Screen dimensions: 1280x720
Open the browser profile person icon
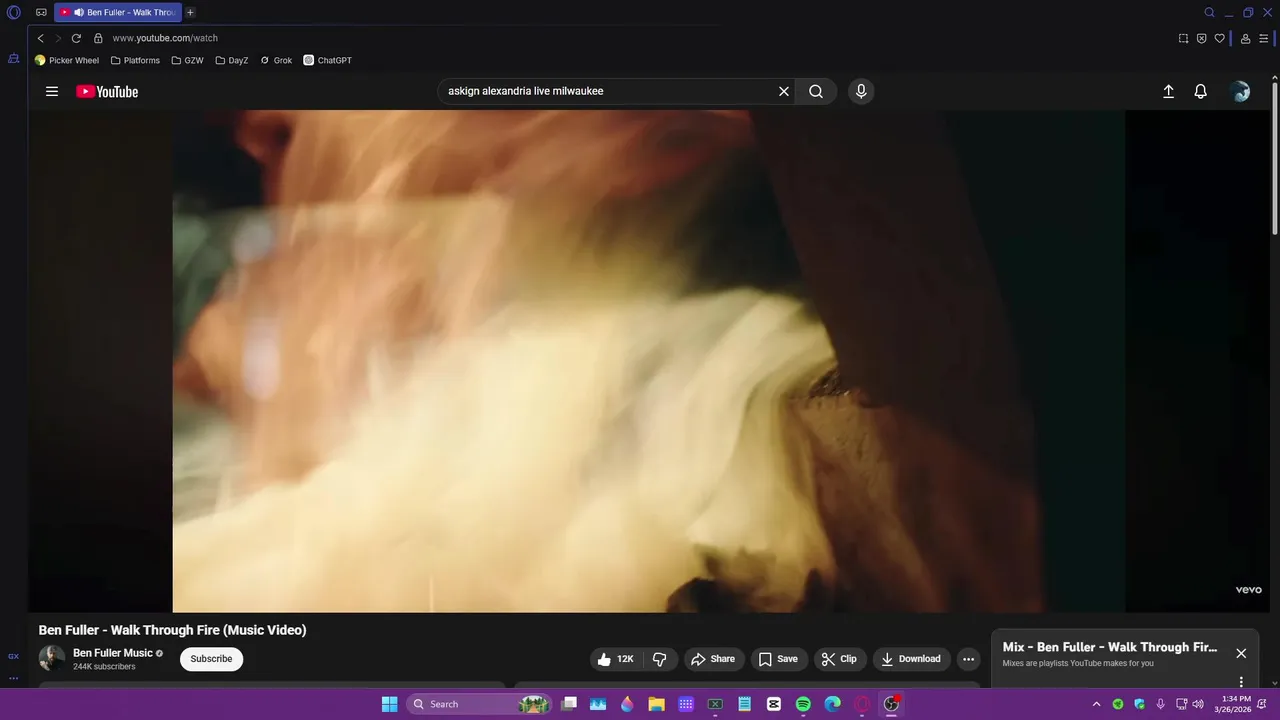pos(1245,38)
